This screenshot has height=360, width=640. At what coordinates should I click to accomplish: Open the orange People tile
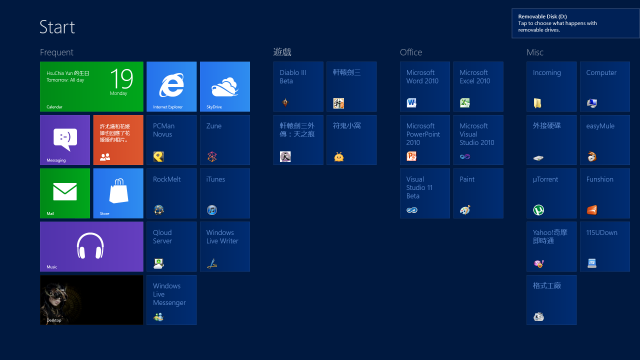[x=118, y=140]
